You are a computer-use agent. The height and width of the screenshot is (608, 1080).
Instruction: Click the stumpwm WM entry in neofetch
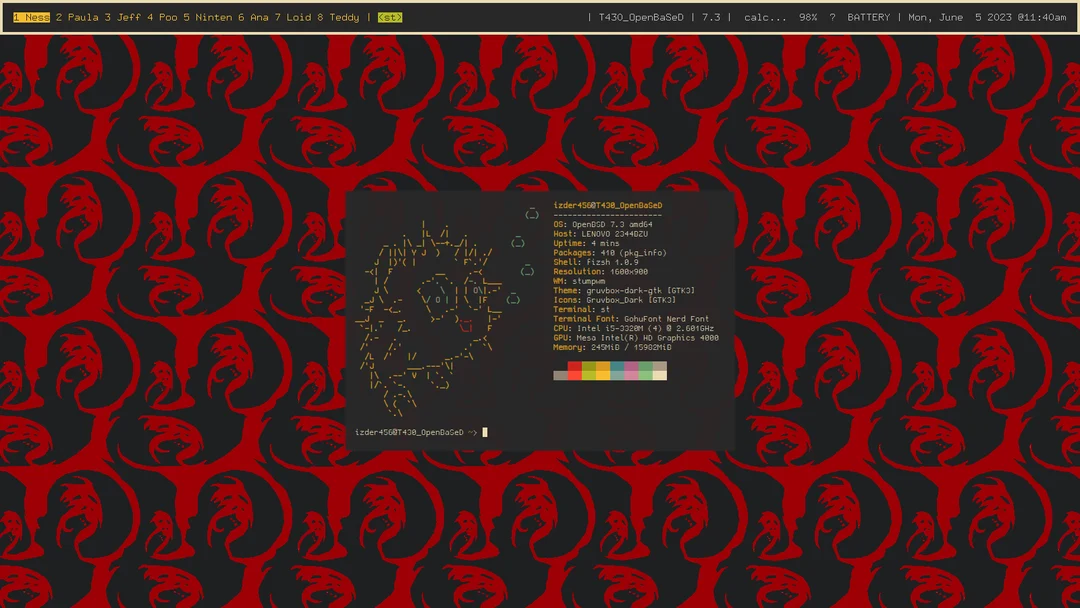point(582,281)
